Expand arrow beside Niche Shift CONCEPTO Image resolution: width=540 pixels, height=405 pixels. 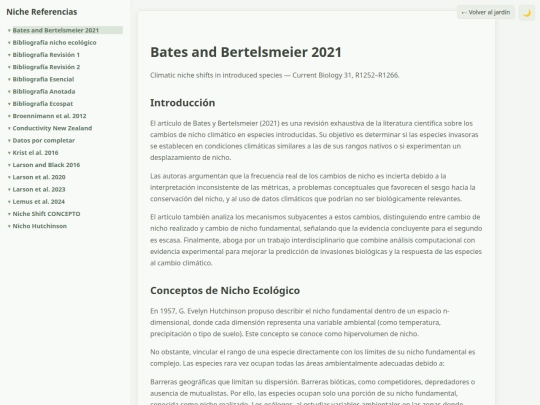point(9,214)
